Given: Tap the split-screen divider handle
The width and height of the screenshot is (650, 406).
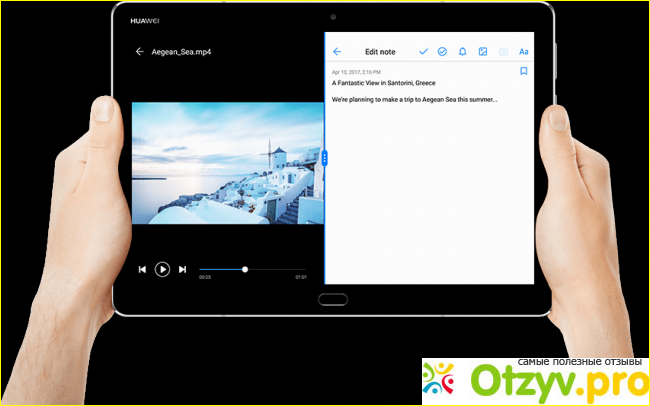Looking at the screenshot, I should [325, 158].
